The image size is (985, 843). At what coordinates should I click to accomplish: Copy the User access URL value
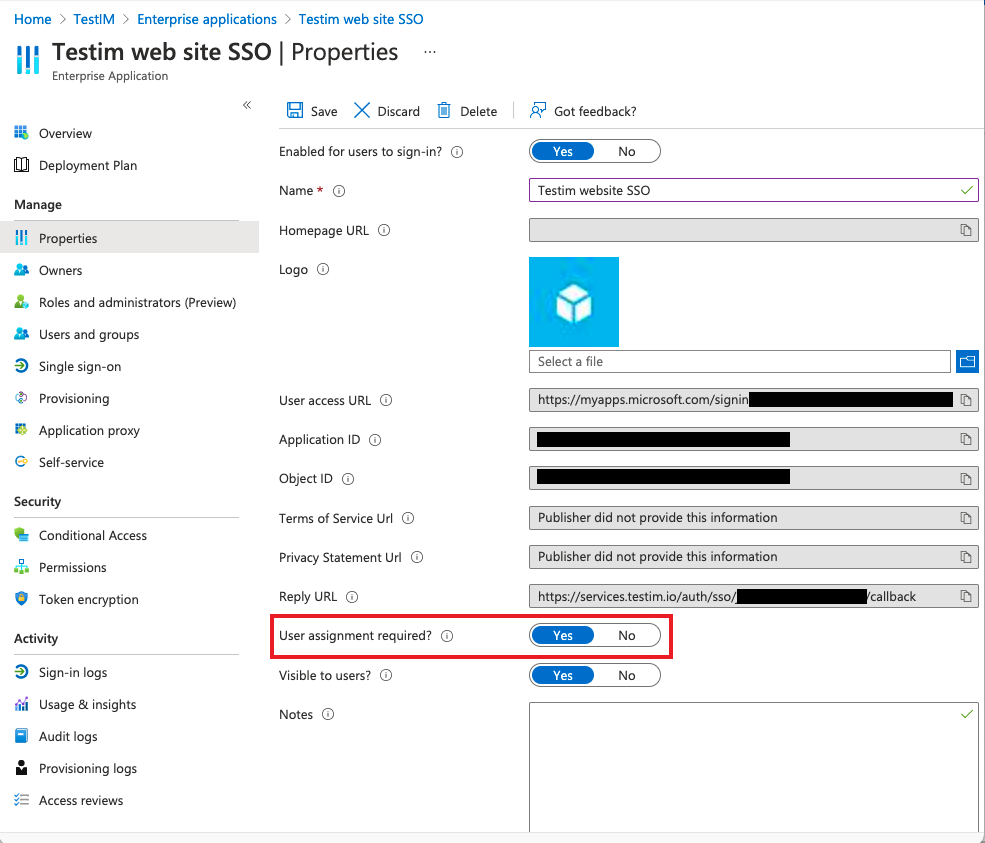966,400
